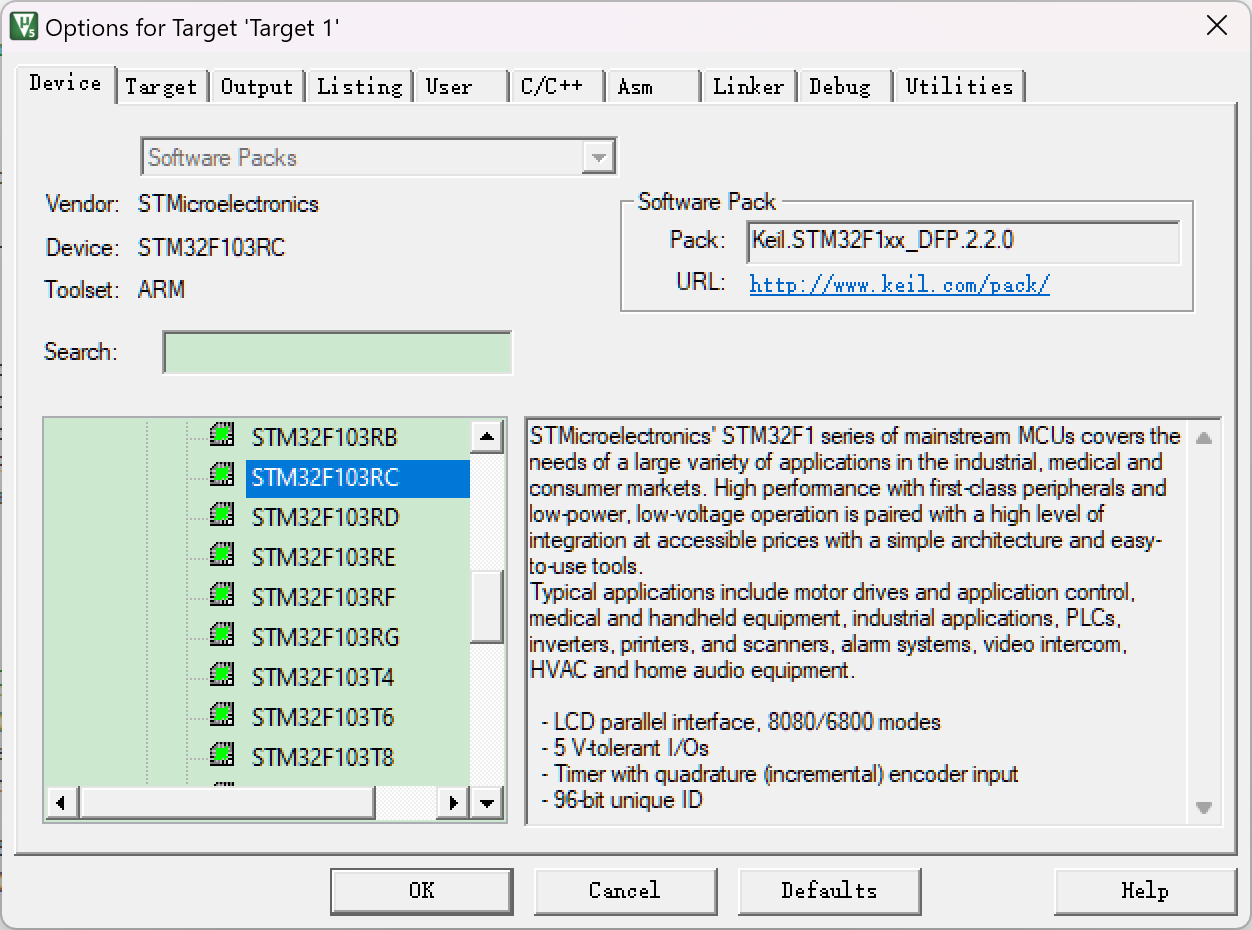The height and width of the screenshot is (930, 1252).
Task: Click the Help button
Action: (x=1145, y=891)
